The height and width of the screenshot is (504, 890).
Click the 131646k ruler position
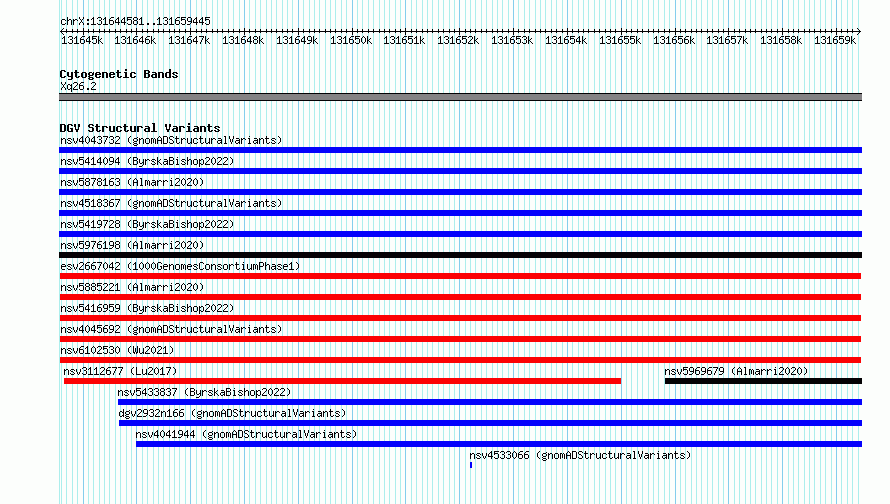click(135, 40)
